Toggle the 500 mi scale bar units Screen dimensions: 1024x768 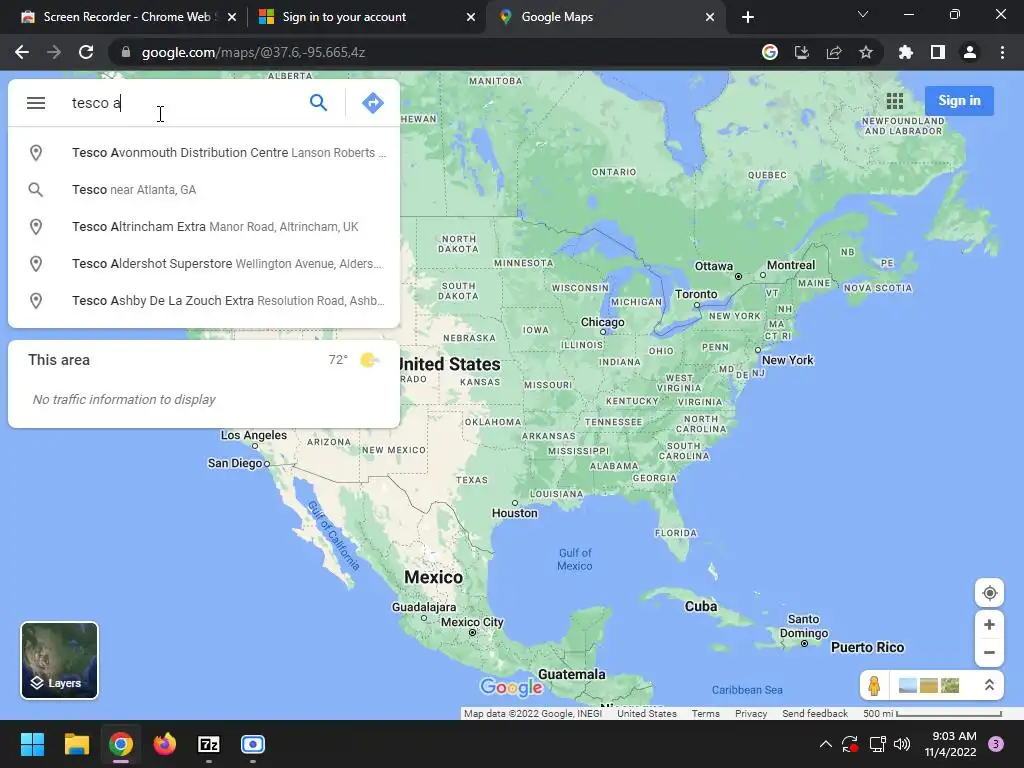coord(932,713)
